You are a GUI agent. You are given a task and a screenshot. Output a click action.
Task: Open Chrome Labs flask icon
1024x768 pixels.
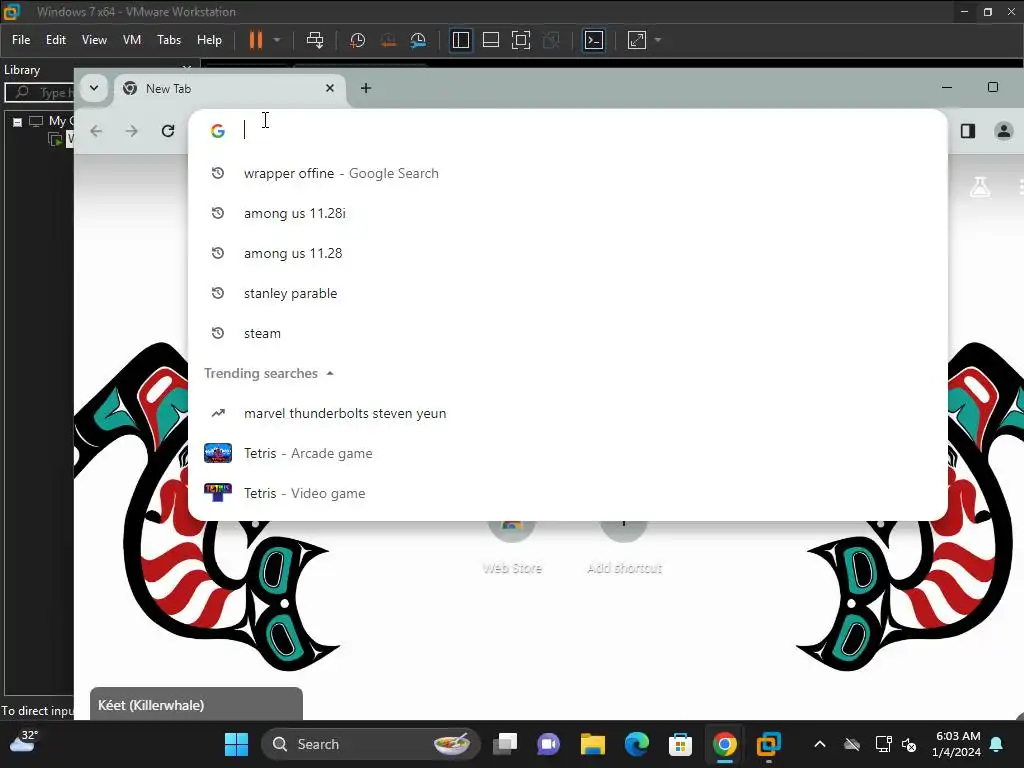(980, 187)
